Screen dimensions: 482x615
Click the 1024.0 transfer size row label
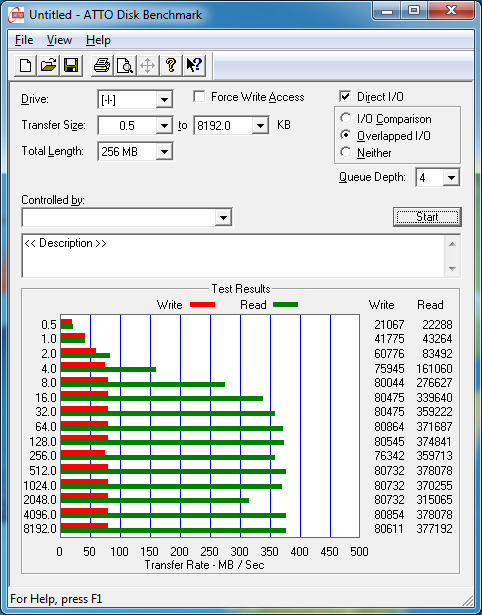click(40, 486)
